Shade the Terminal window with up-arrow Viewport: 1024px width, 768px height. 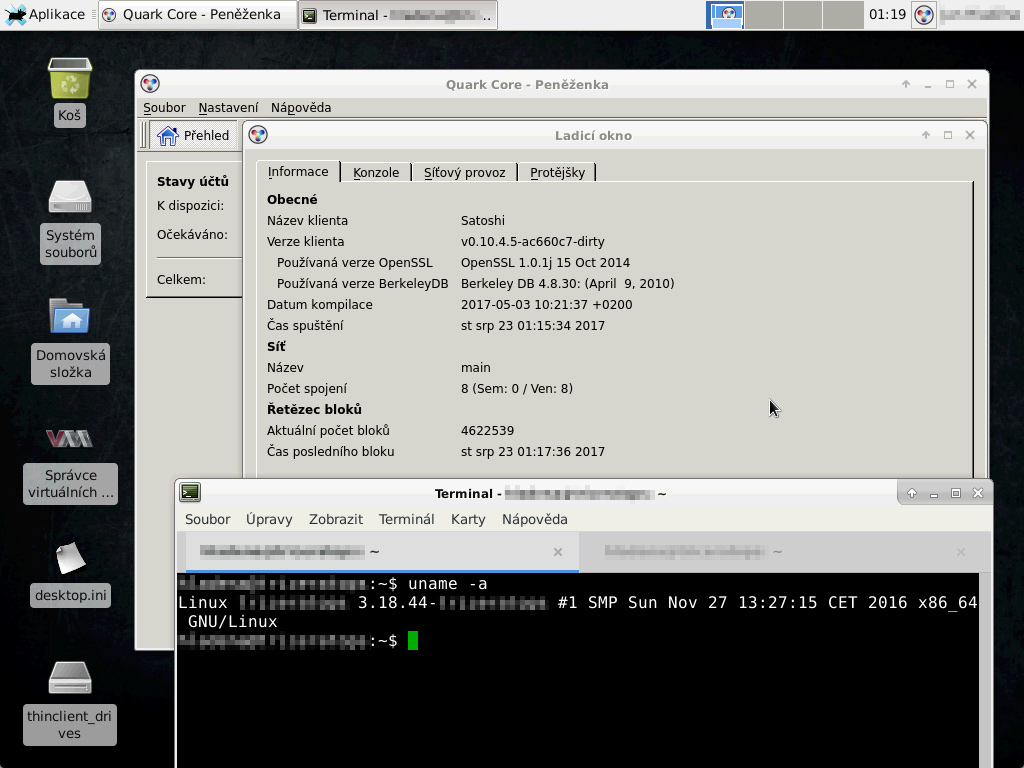pyautogui.click(x=912, y=493)
